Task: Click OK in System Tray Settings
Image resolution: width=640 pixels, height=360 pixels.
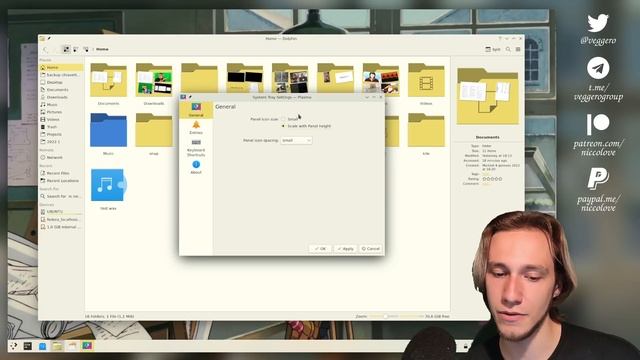Action: tap(320, 249)
